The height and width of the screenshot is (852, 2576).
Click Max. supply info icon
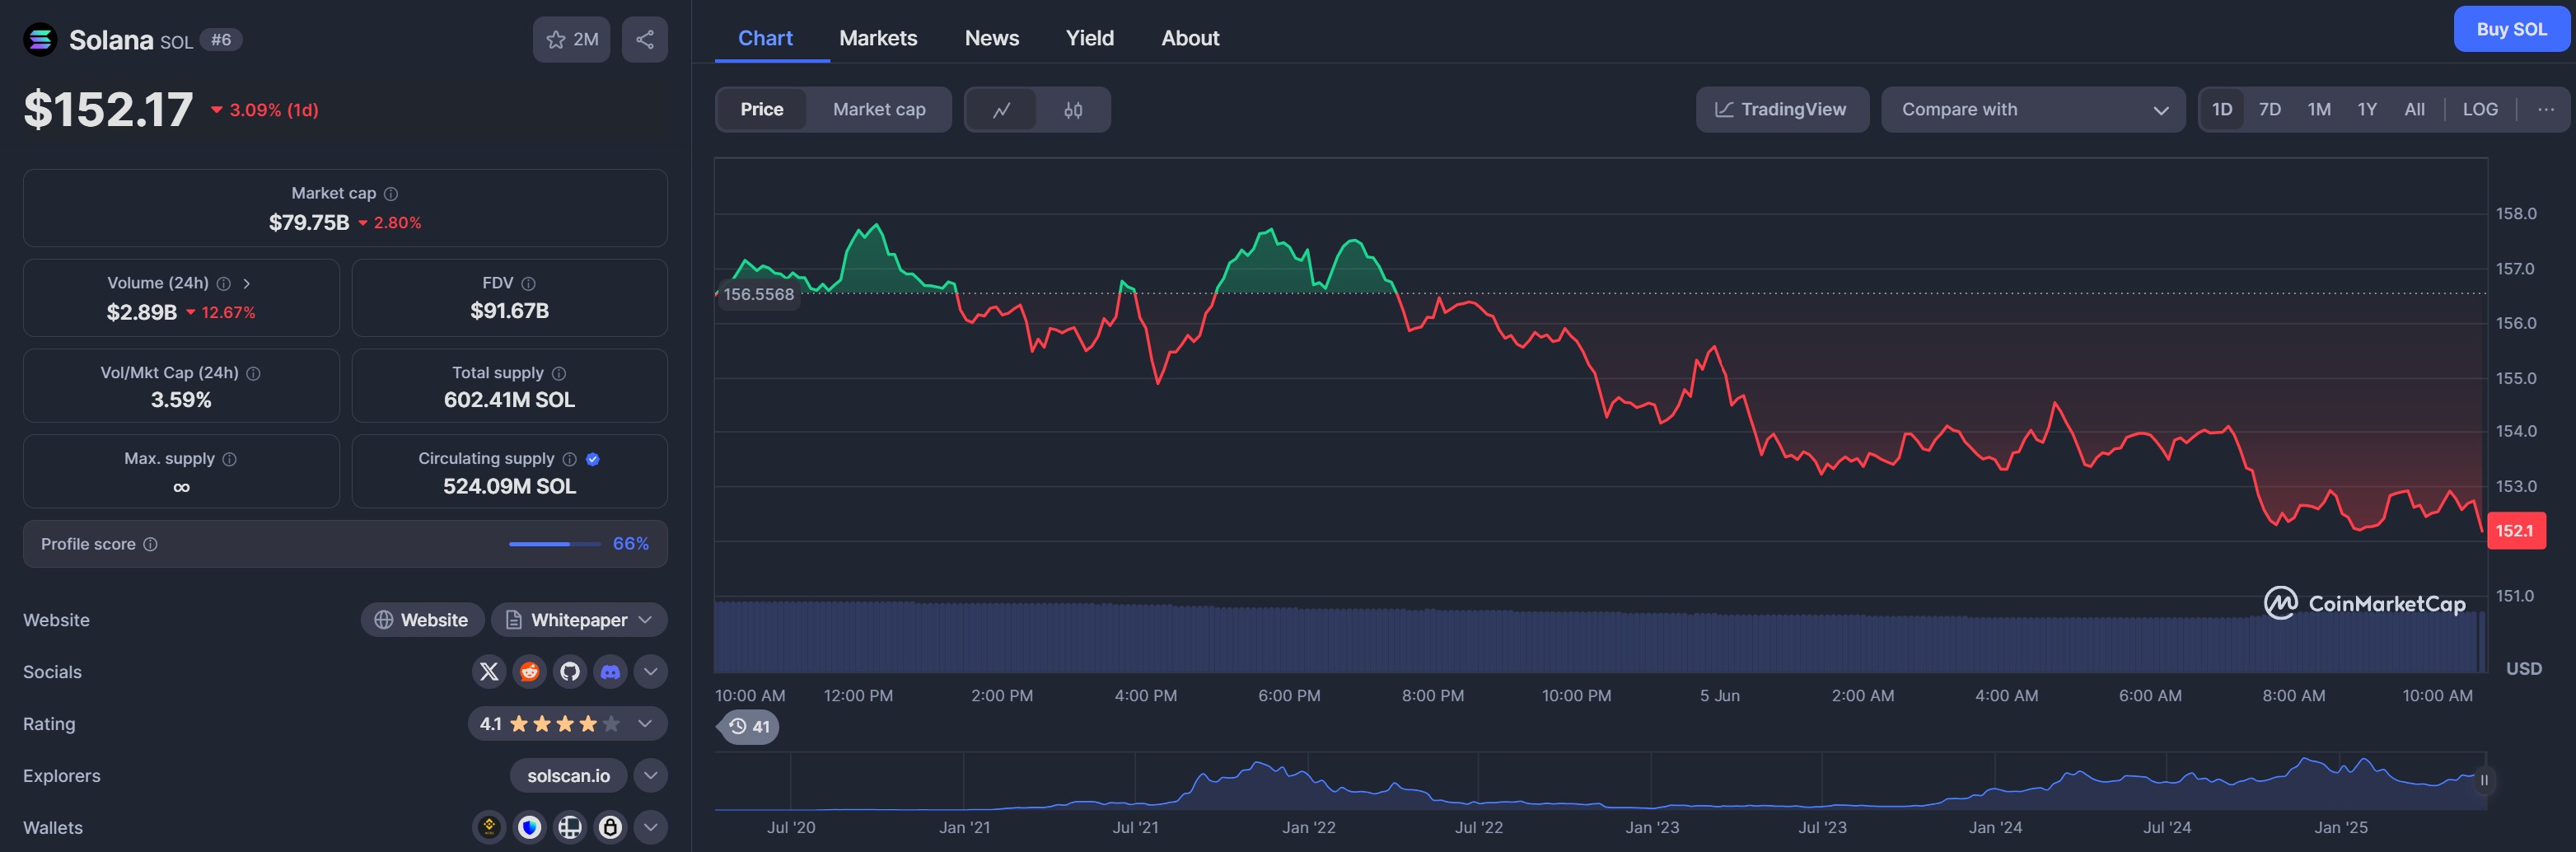pyautogui.click(x=230, y=459)
